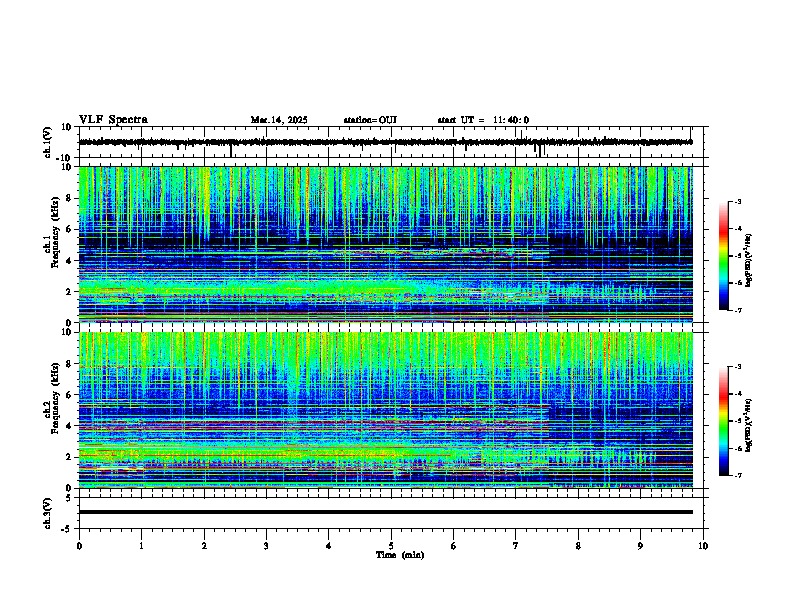The width and height of the screenshot is (792, 612).
Task: Click the ch.1 voltage waveform trace
Action: click(x=385, y=142)
